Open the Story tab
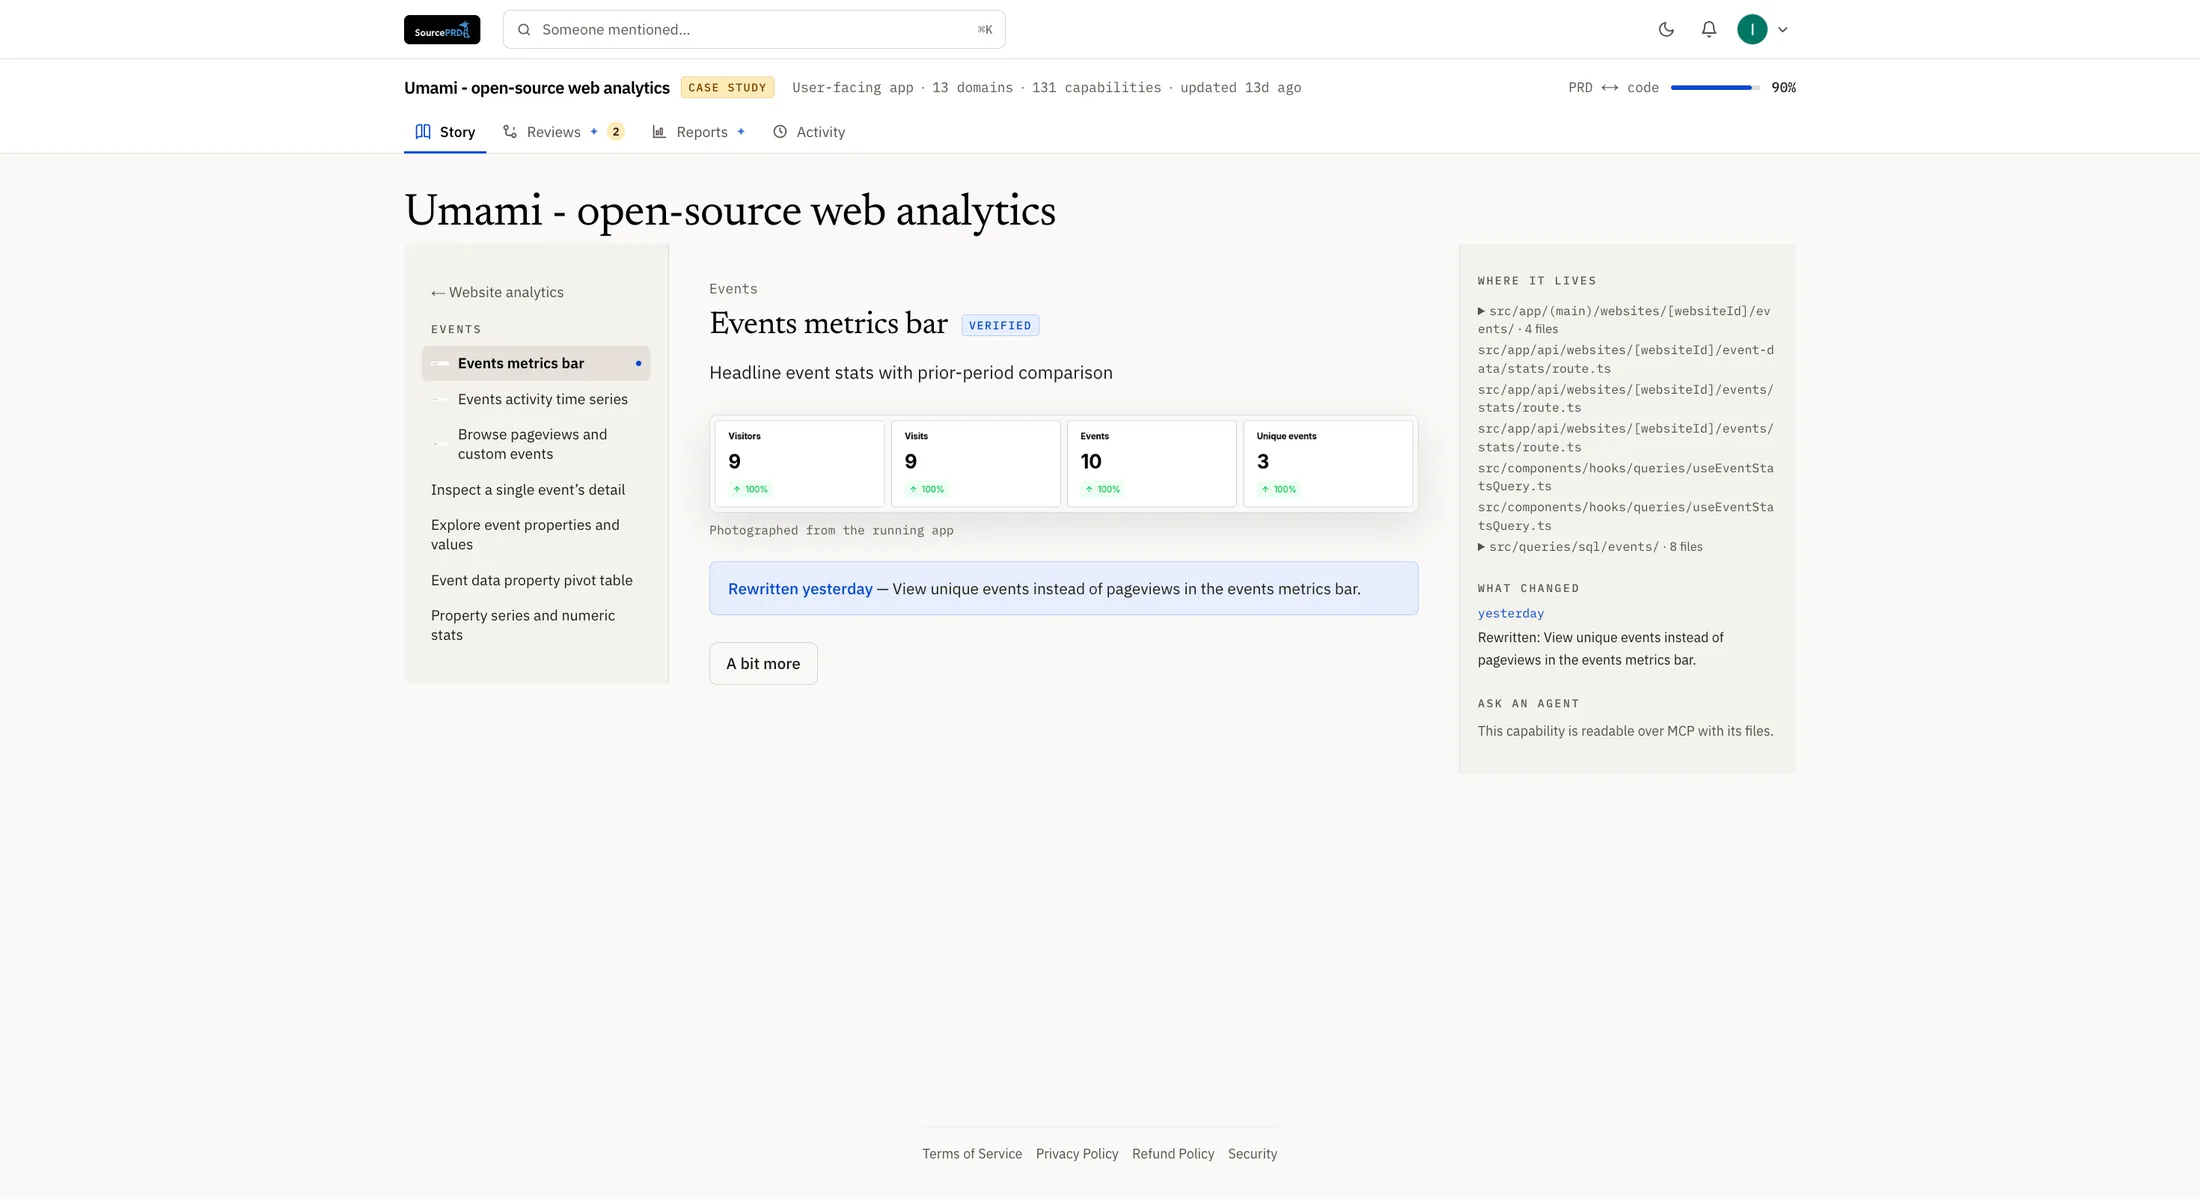Image resolution: width=2200 pixels, height=1199 pixels. 445,132
